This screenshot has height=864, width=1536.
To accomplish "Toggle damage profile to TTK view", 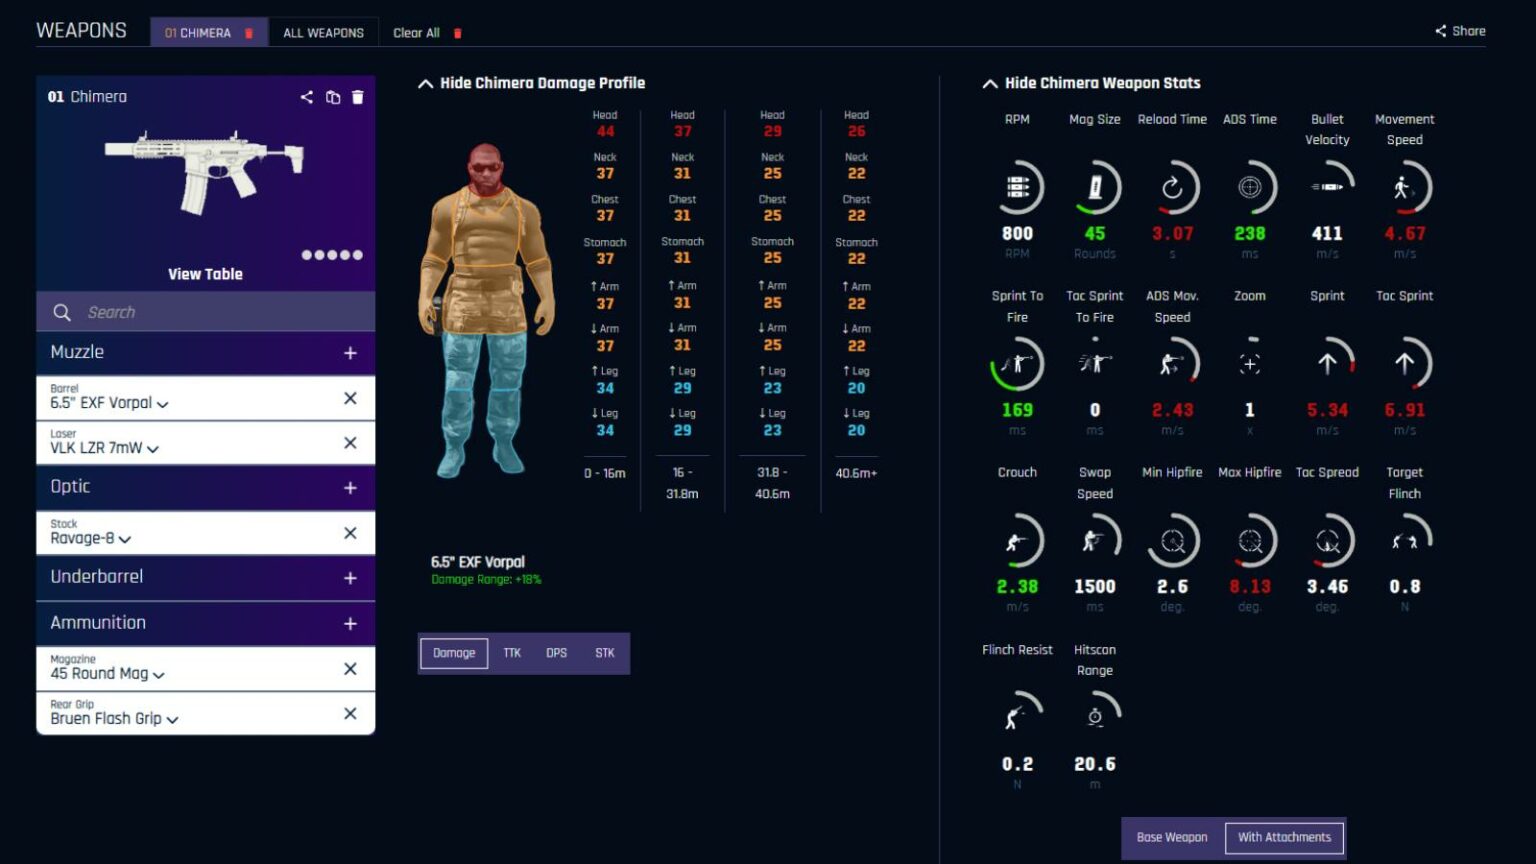I will tap(512, 653).
